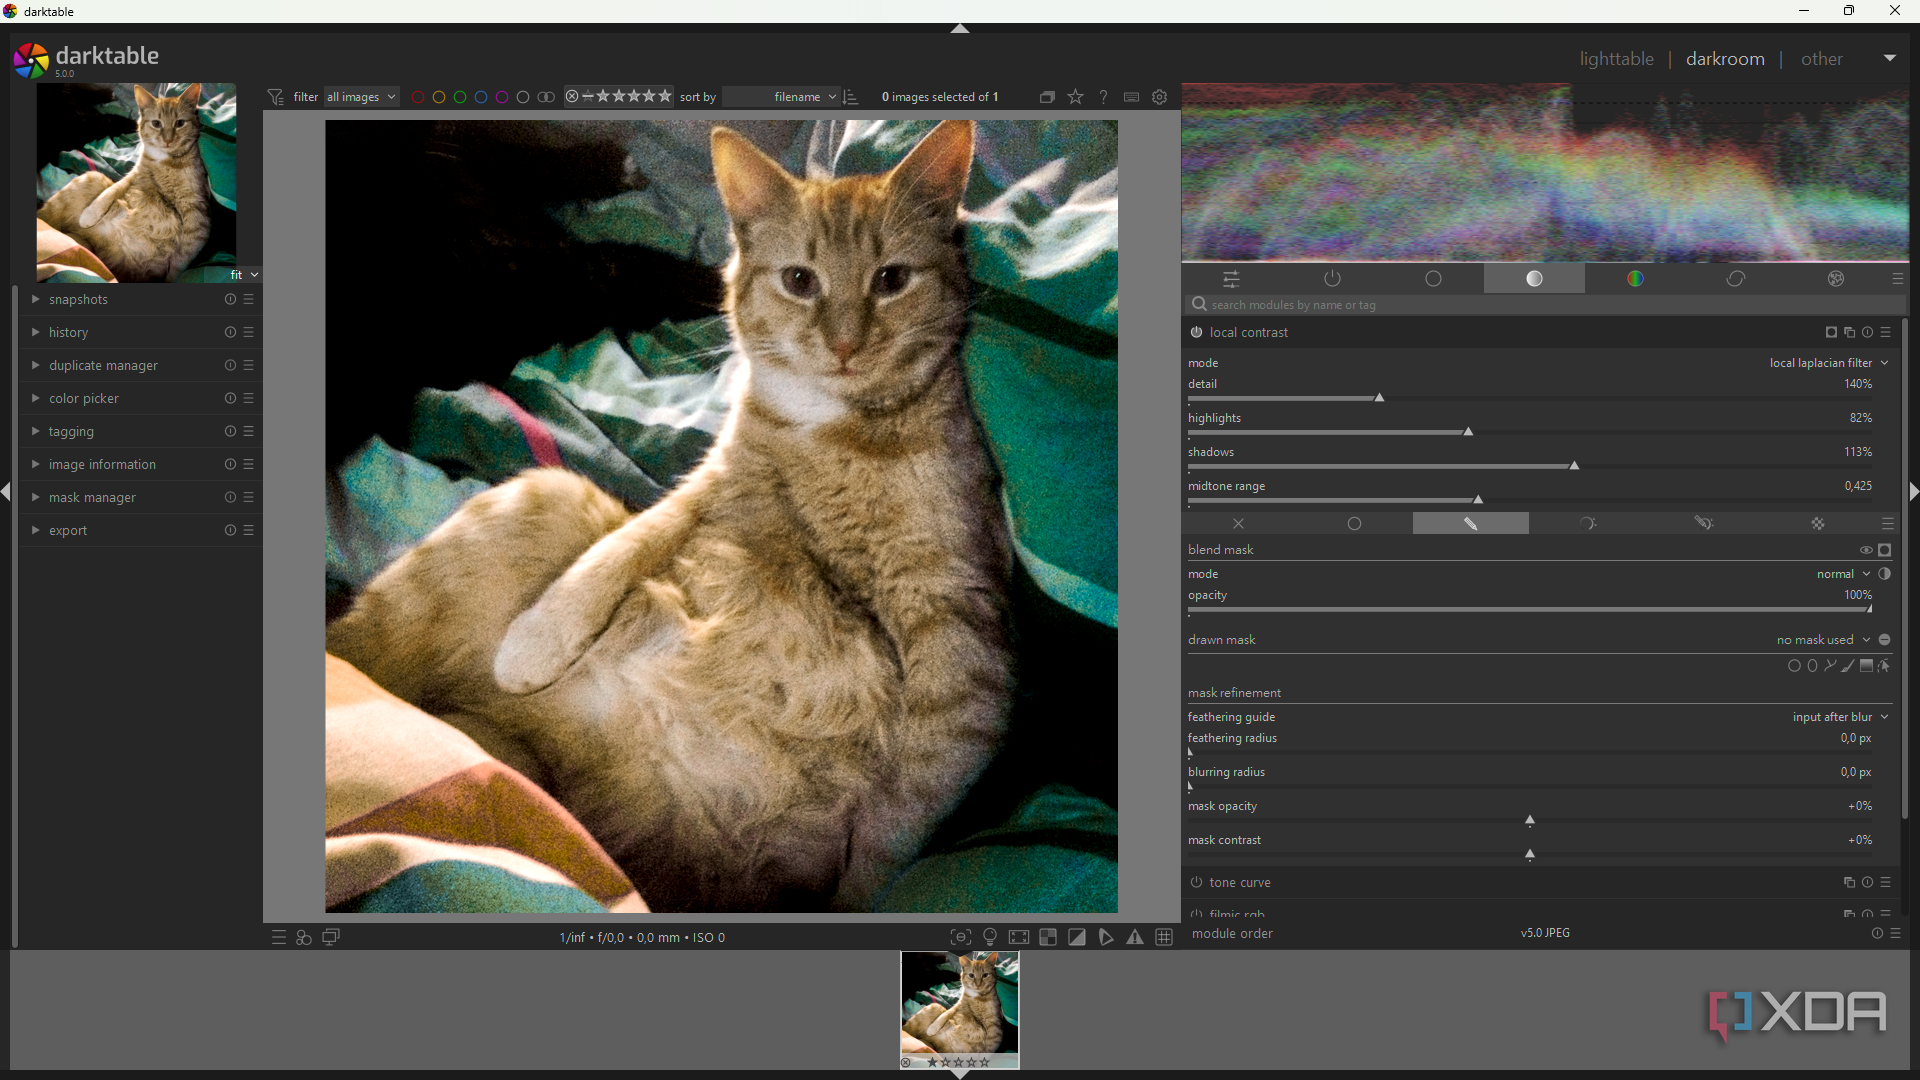The width and height of the screenshot is (1920, 1080).
Task: Toggle blend order reverse icon
Action: [x=1885, y=574]
